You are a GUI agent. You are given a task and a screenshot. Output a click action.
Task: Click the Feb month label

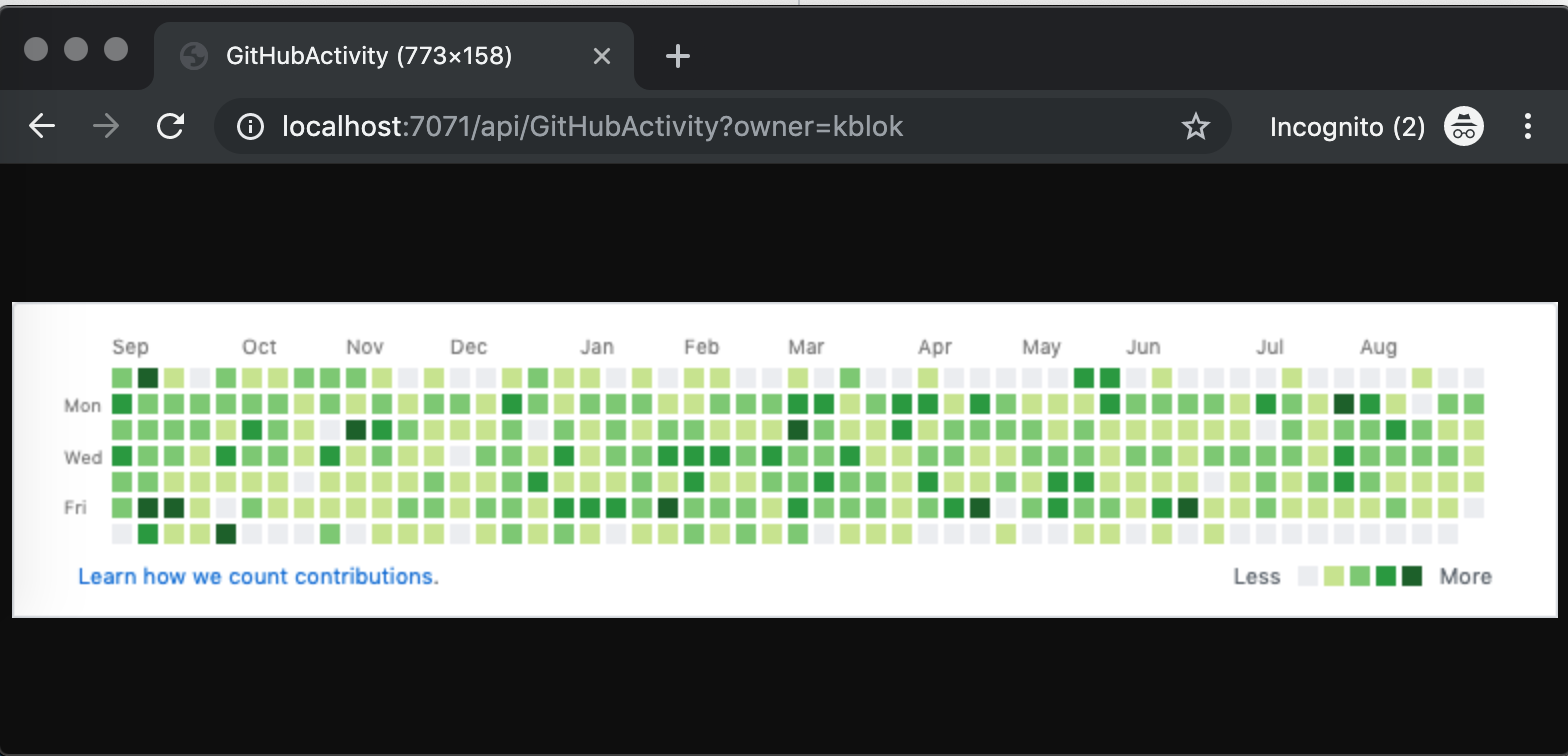701,347
